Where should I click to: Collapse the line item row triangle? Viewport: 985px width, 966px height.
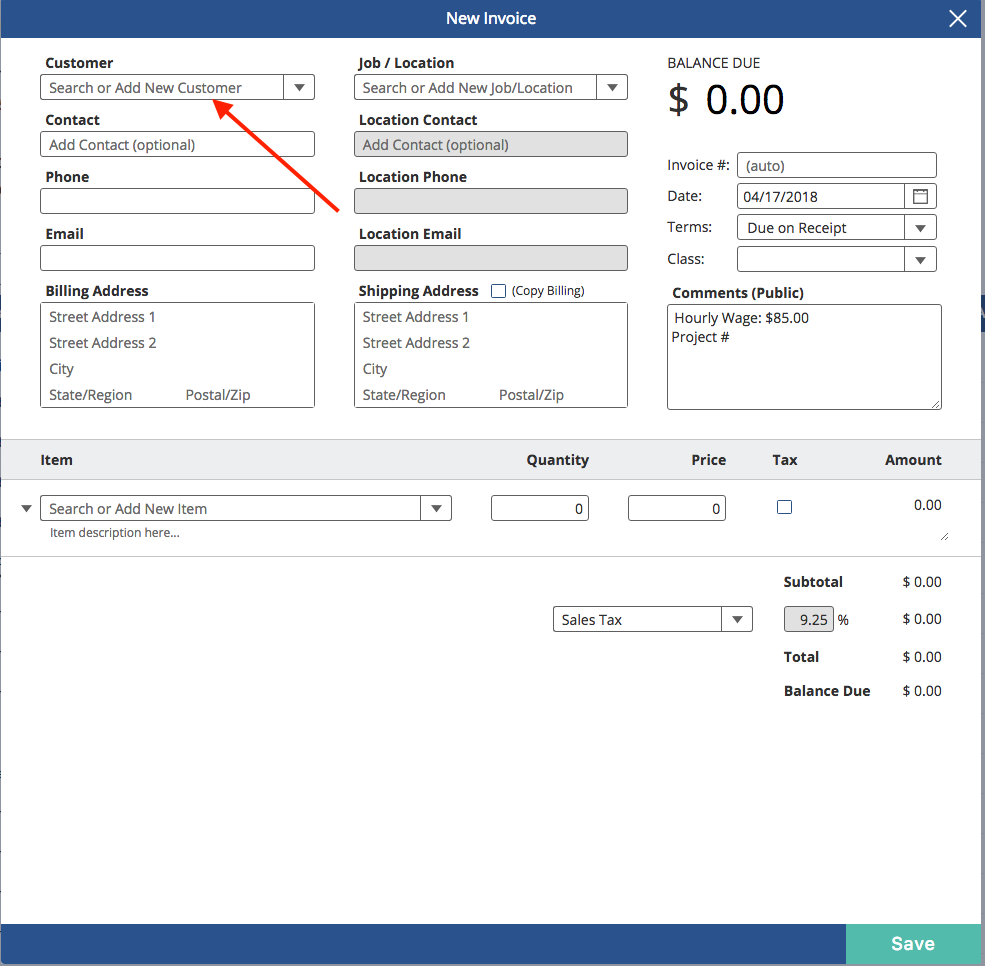click(x=26, y=508)
